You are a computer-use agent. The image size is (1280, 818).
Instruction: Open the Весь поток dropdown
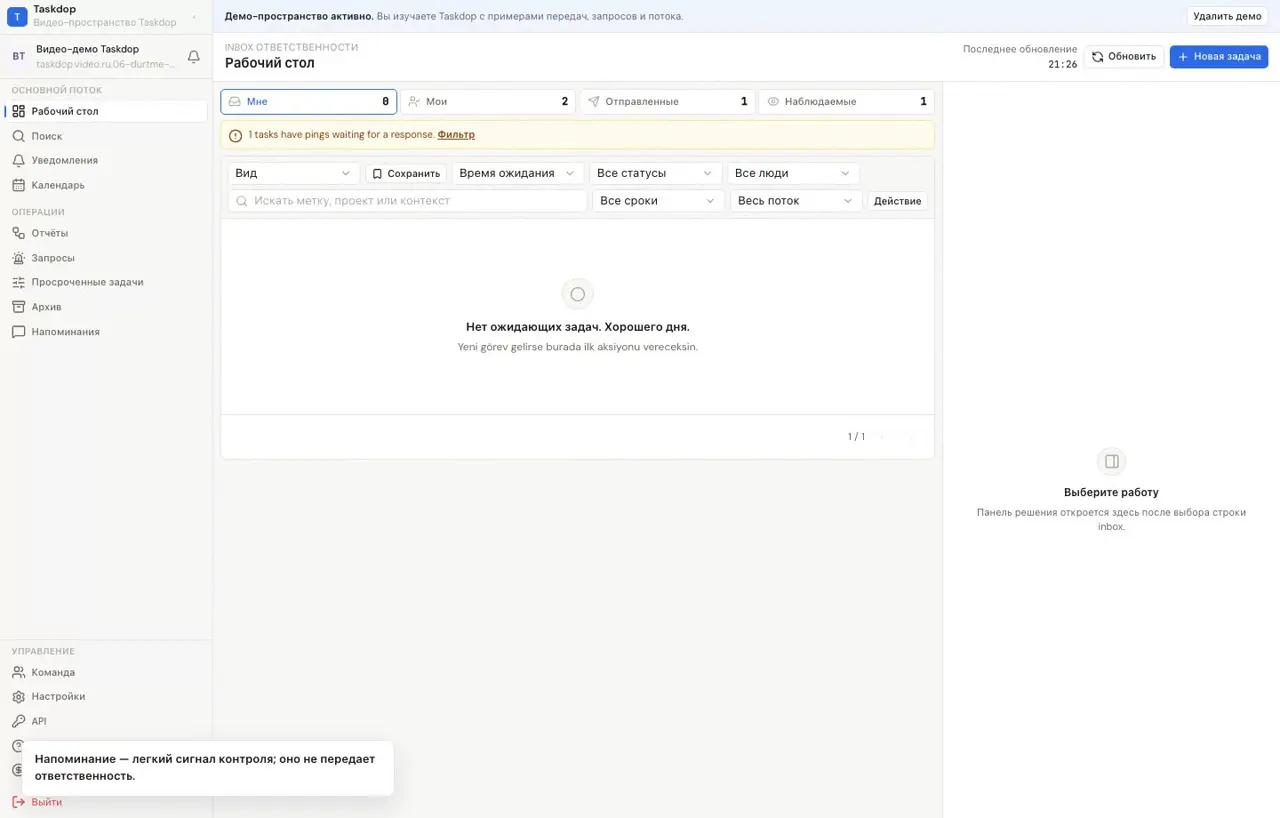[x=796, y=201]
